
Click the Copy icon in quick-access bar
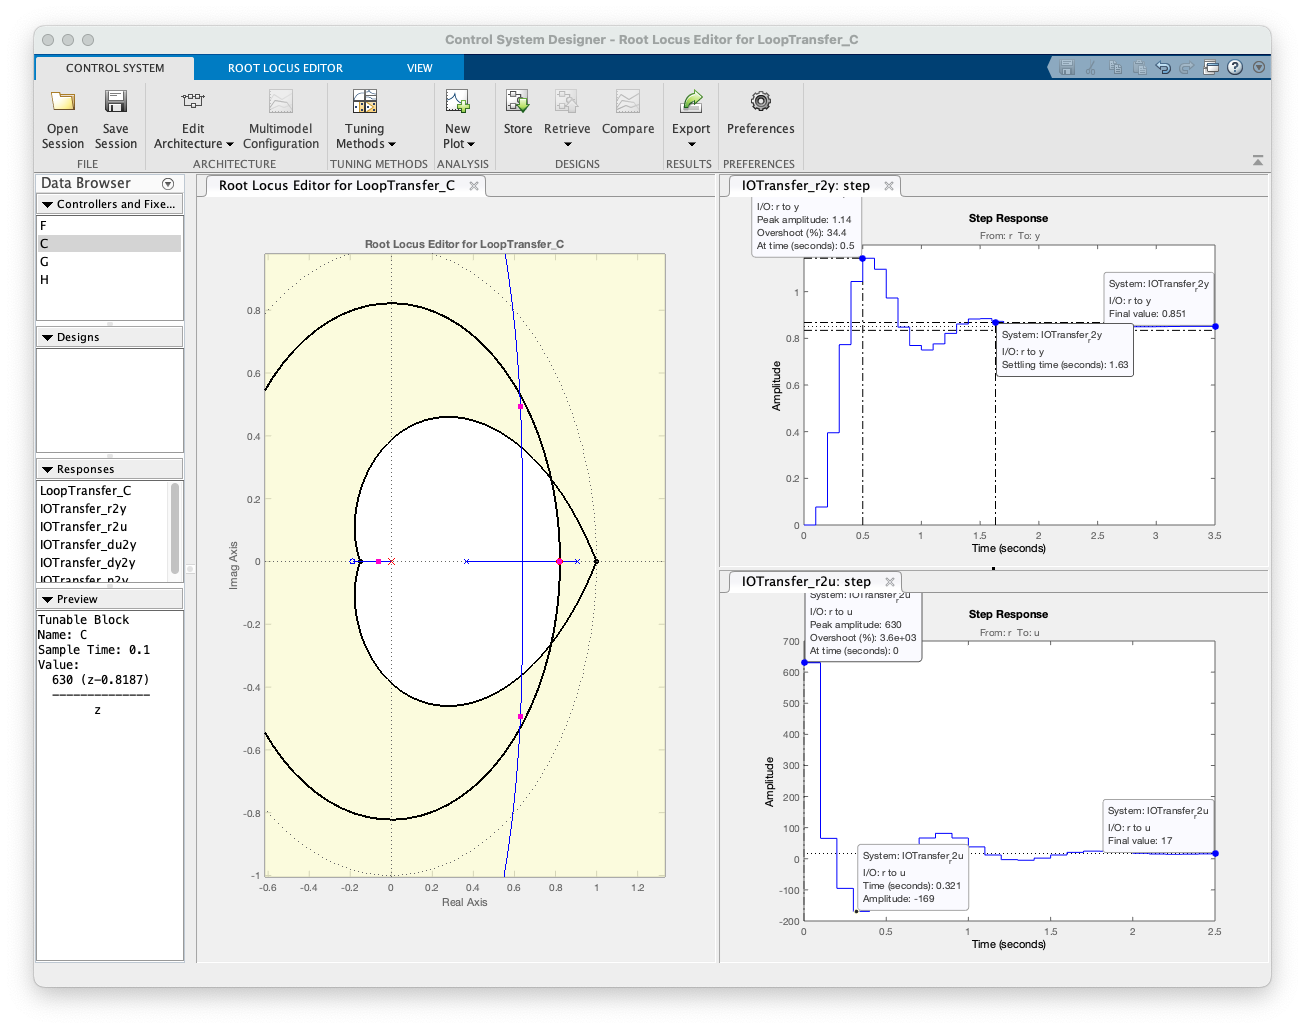pyautogui.click(x=1115, y=68)
